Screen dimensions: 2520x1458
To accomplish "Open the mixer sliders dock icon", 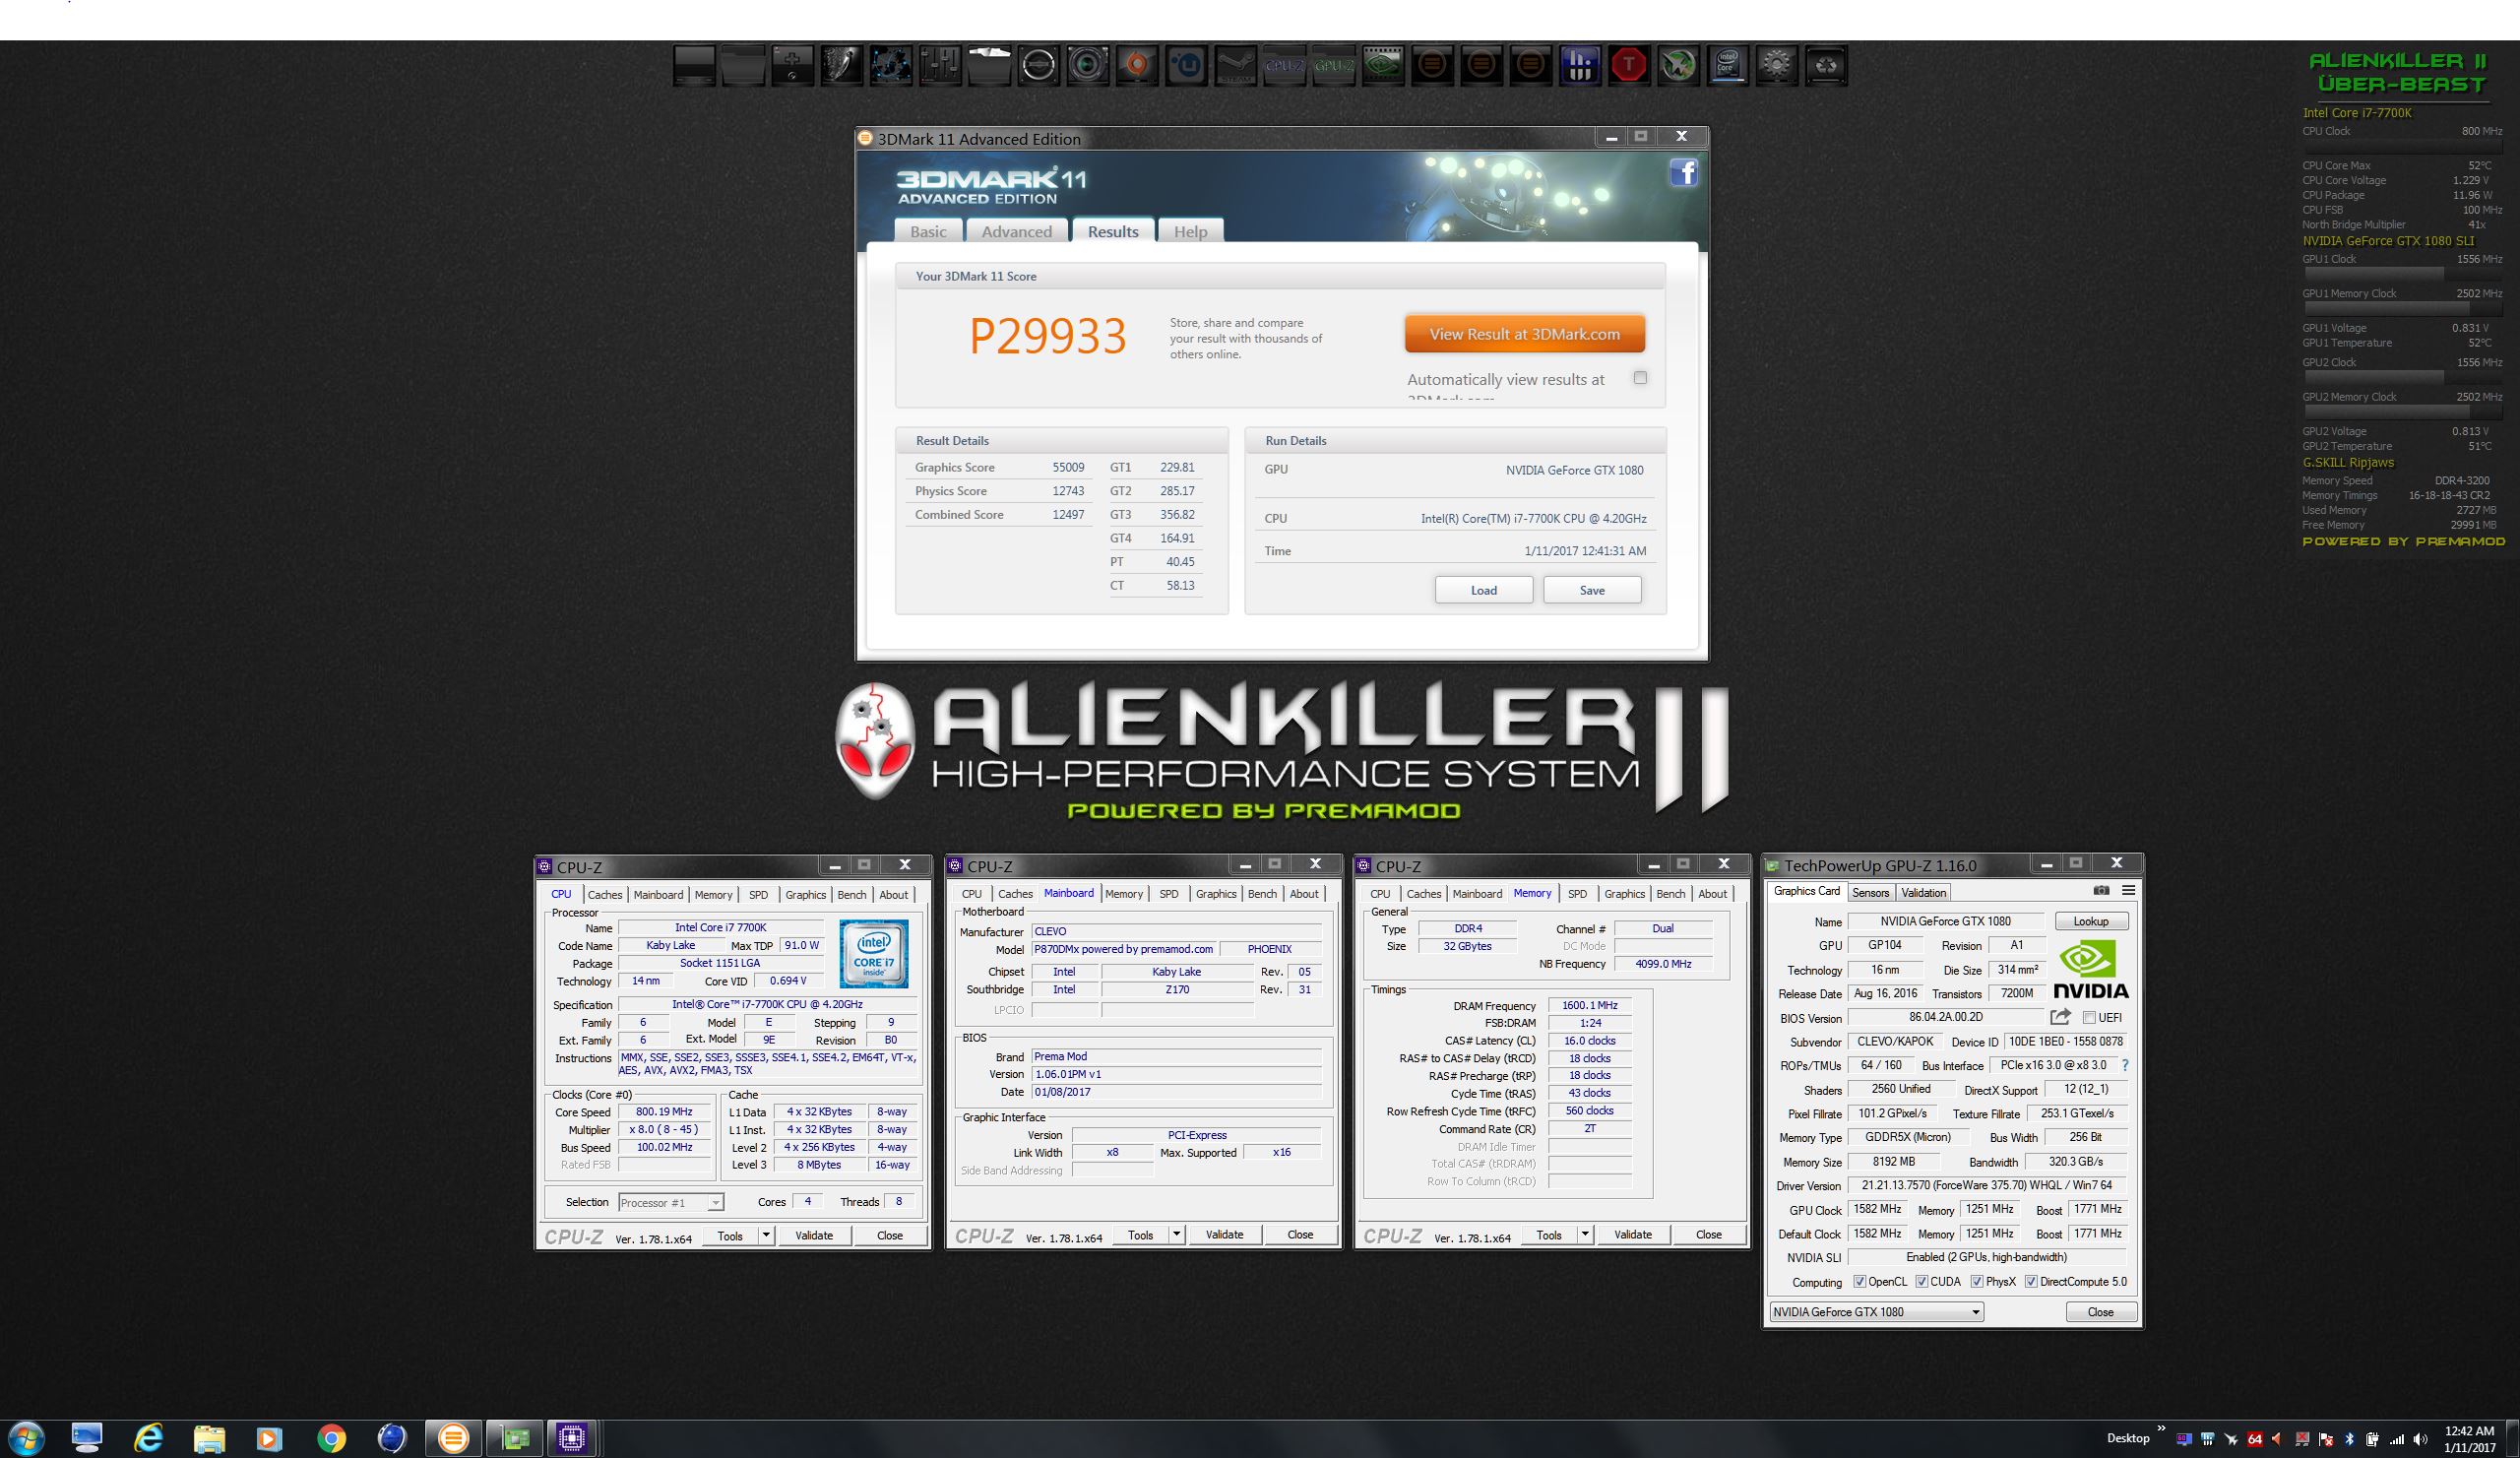I will [940, 66].
